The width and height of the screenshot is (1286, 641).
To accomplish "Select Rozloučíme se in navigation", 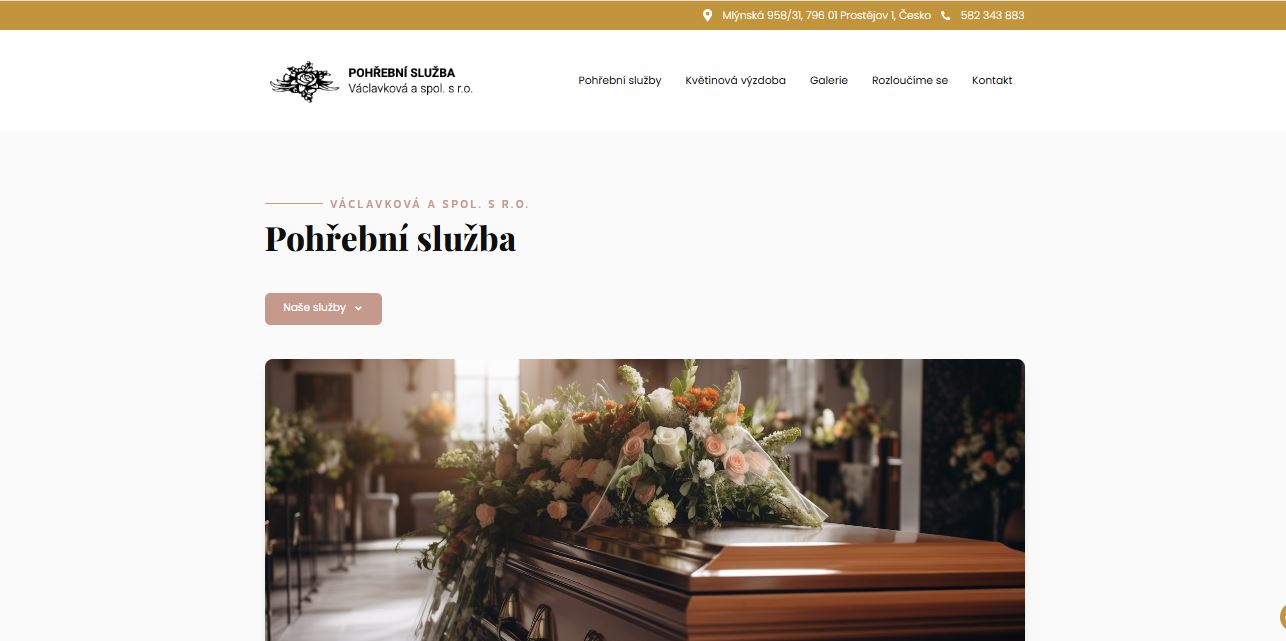I will coord(910,81).
